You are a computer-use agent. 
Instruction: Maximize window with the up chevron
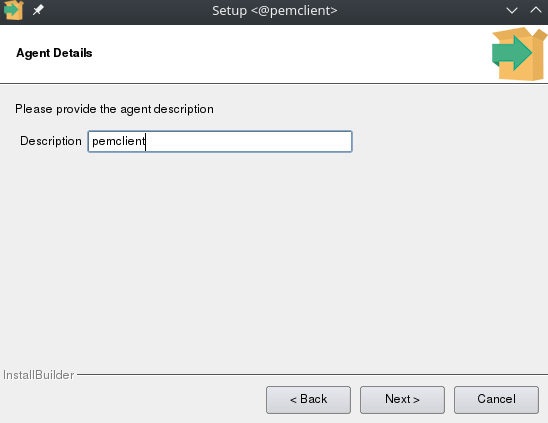tap(535, 10)
